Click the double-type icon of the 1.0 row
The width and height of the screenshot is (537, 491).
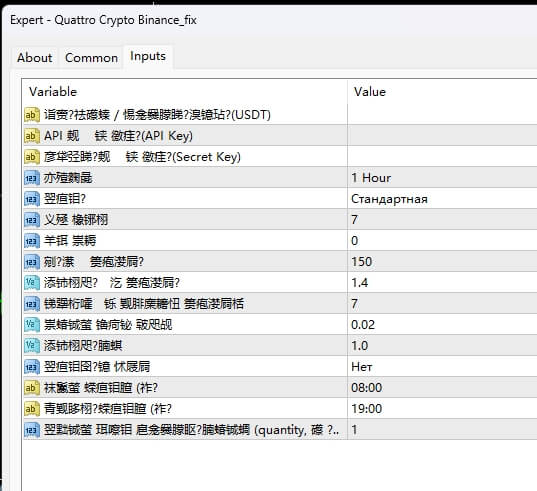(x=32, y=345)
